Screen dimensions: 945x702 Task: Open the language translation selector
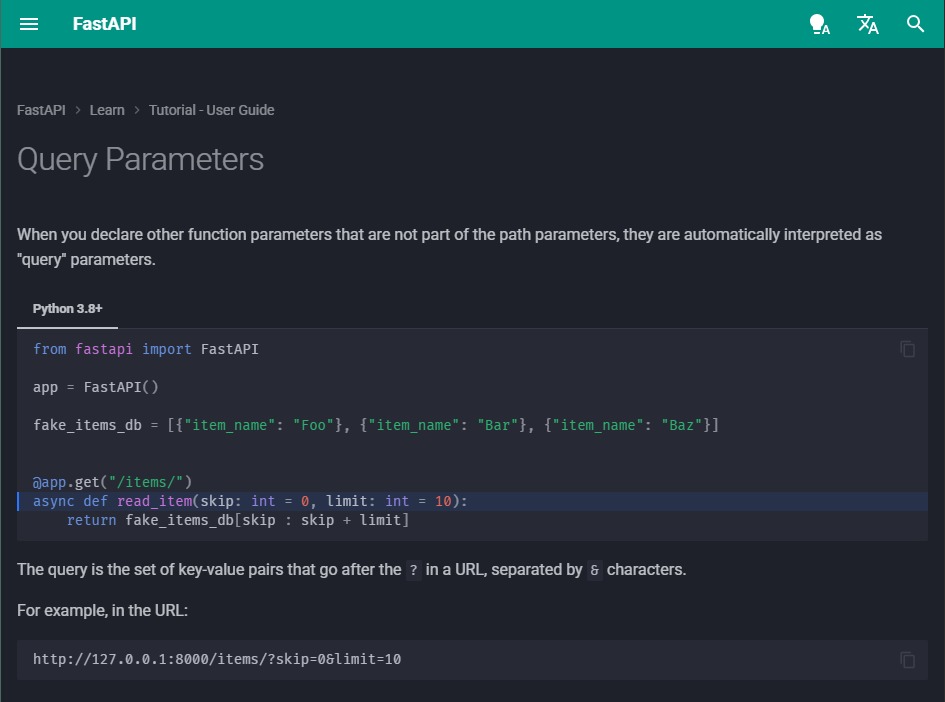pos(867,24)
